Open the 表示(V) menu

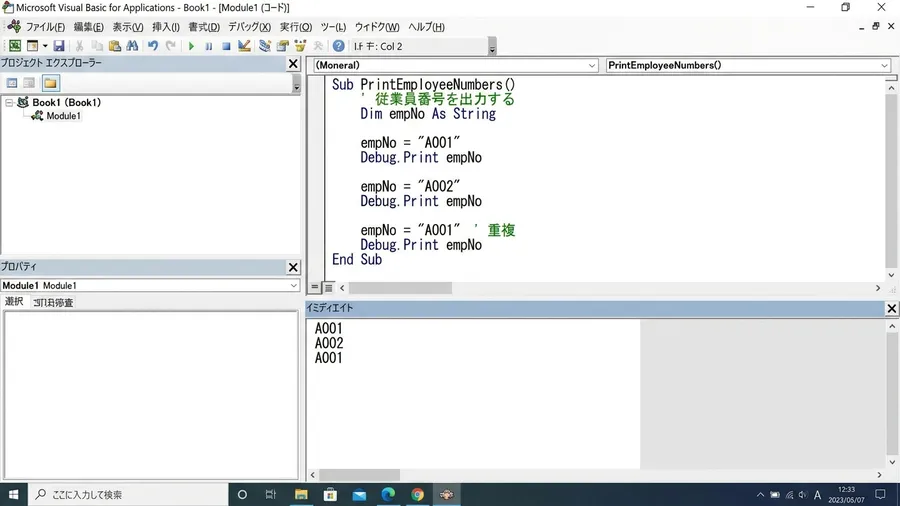point(127,27)
